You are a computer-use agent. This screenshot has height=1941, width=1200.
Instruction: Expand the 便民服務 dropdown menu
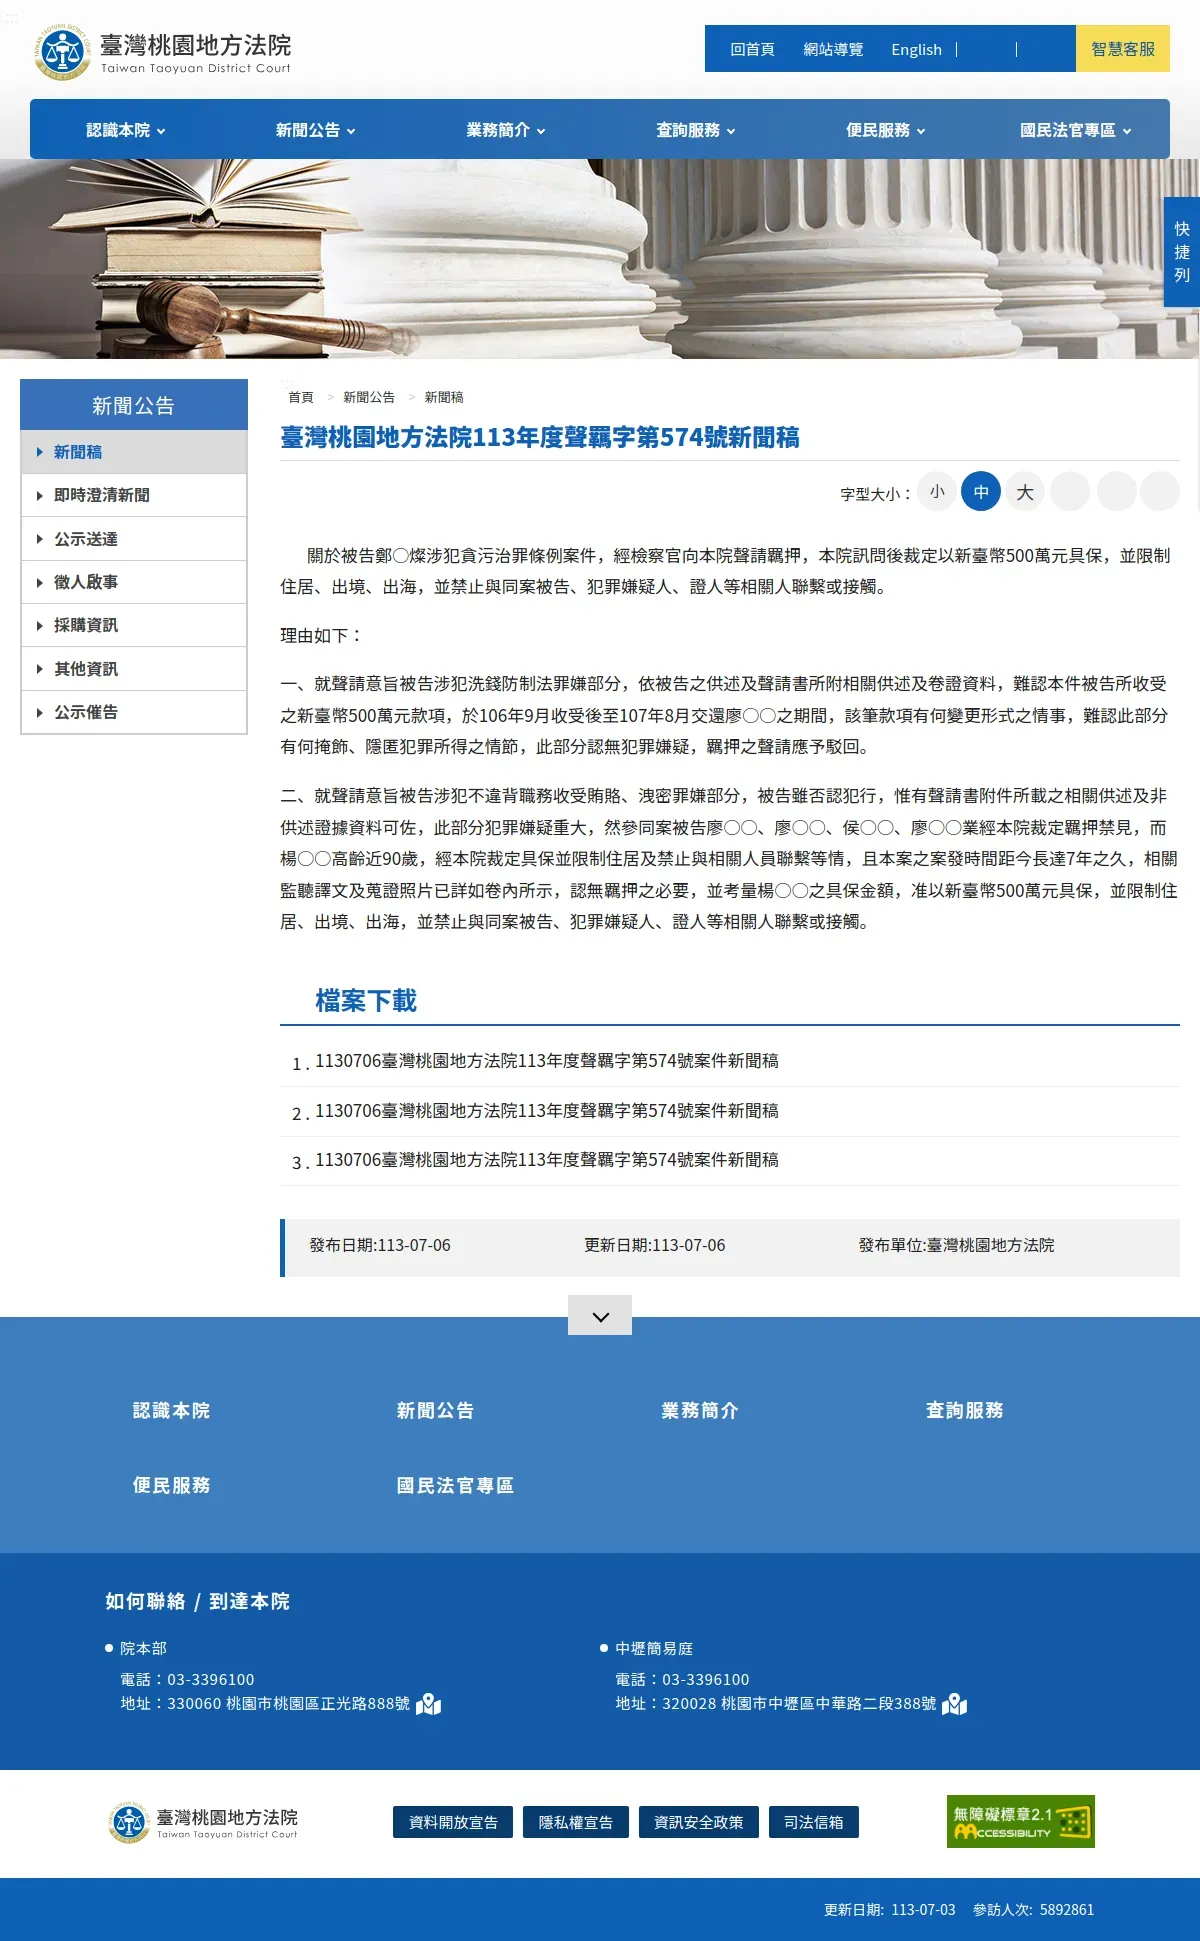885,130
